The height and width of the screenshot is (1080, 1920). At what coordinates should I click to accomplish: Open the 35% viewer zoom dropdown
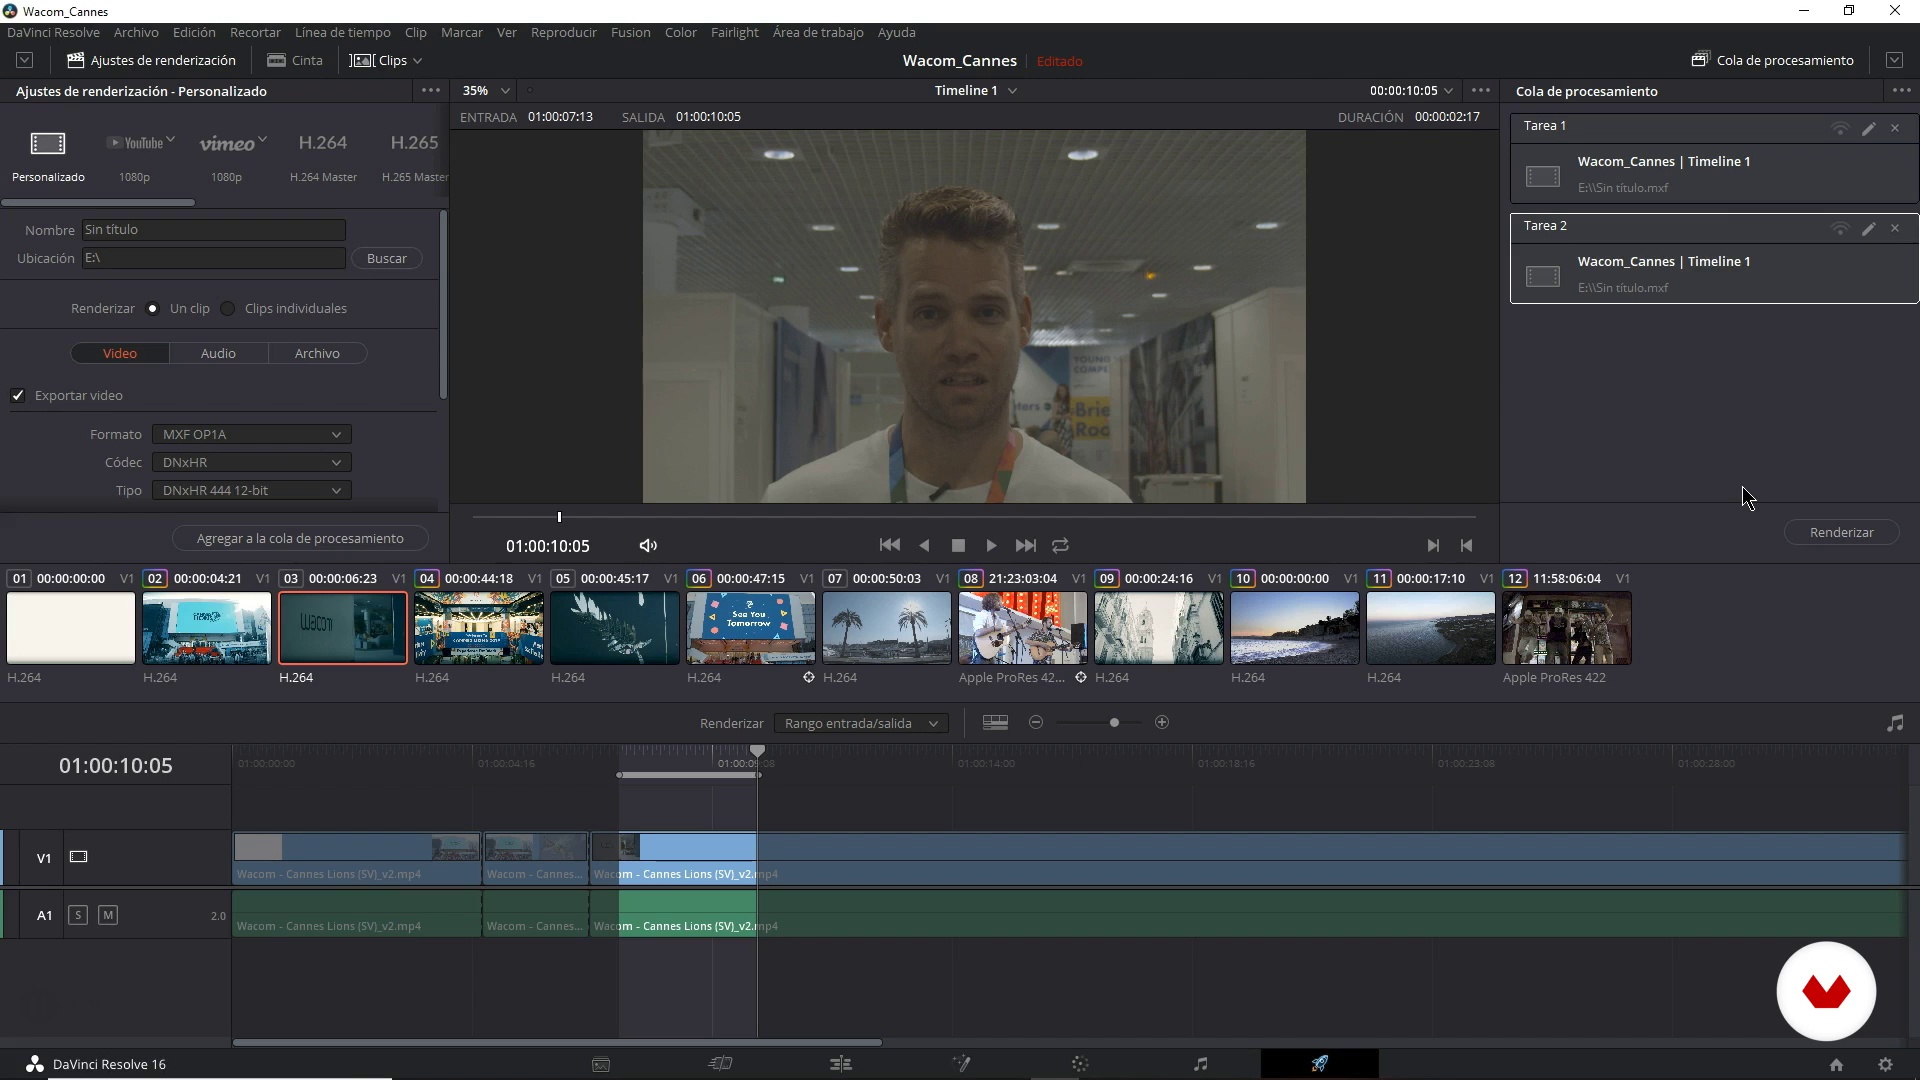(487, 90)
